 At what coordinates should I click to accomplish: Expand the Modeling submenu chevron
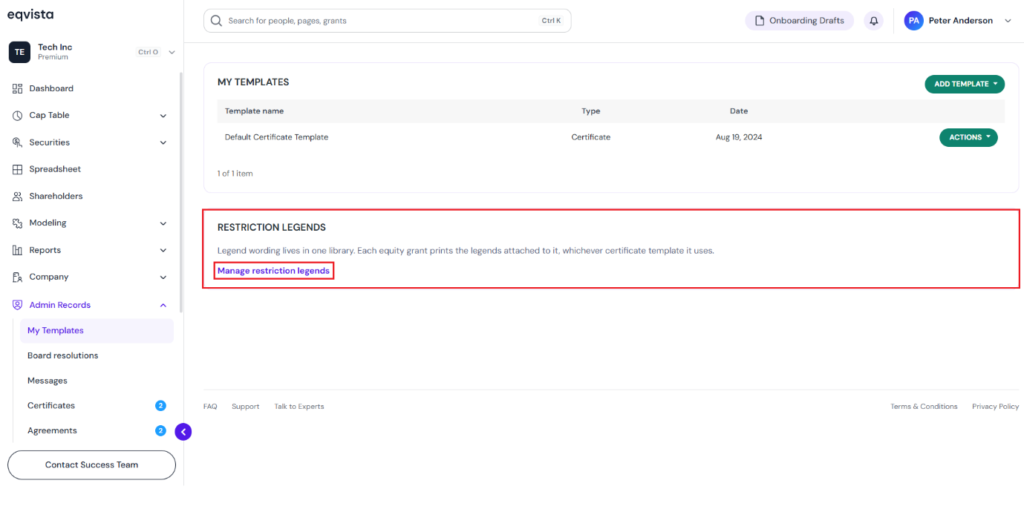163,223
